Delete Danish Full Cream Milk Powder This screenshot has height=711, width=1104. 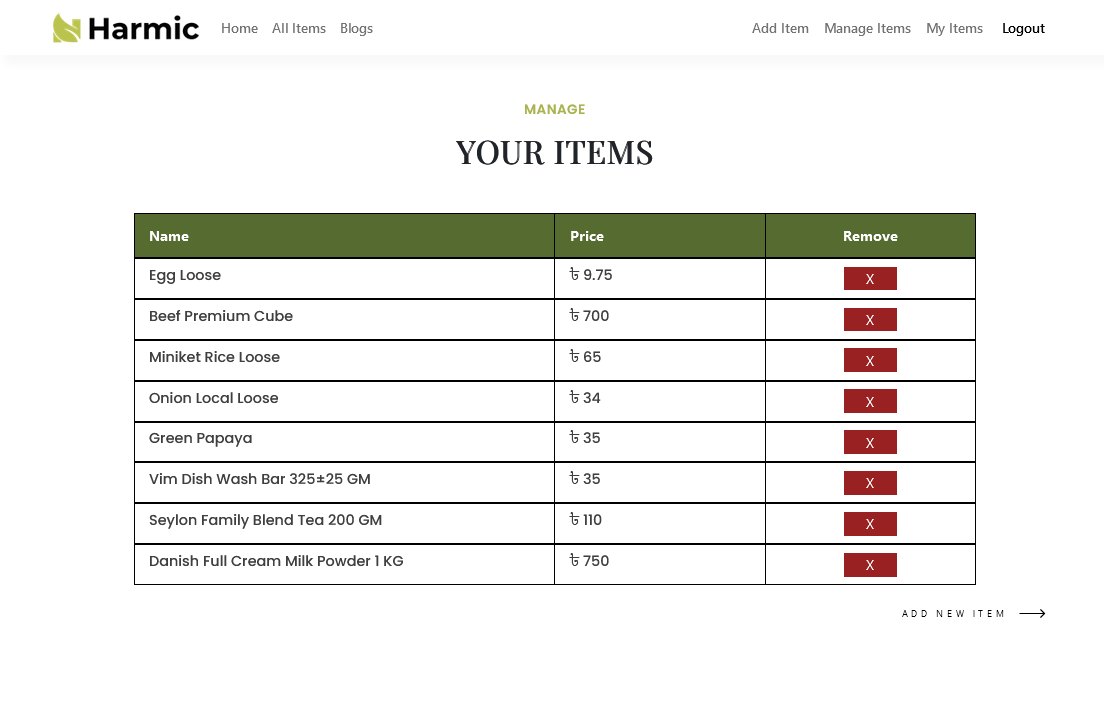[x=870, y=565]
